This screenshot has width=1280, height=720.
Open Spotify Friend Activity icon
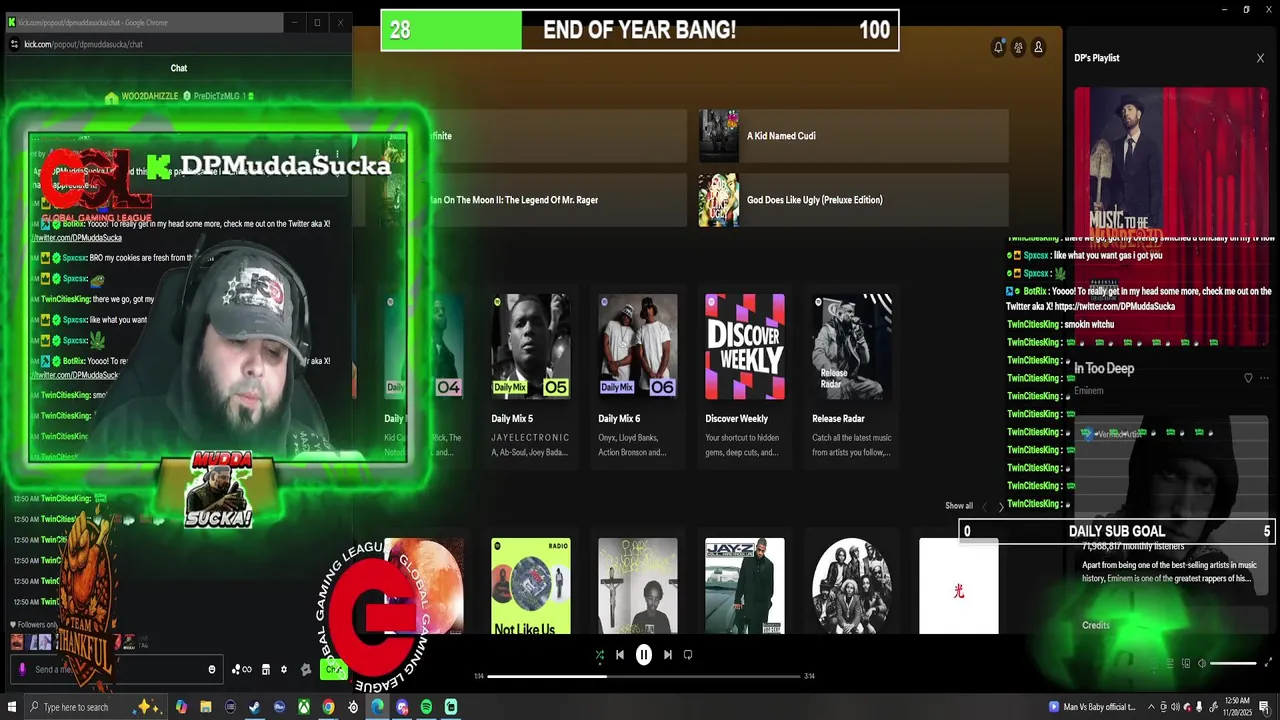[x=1018, y=47]
